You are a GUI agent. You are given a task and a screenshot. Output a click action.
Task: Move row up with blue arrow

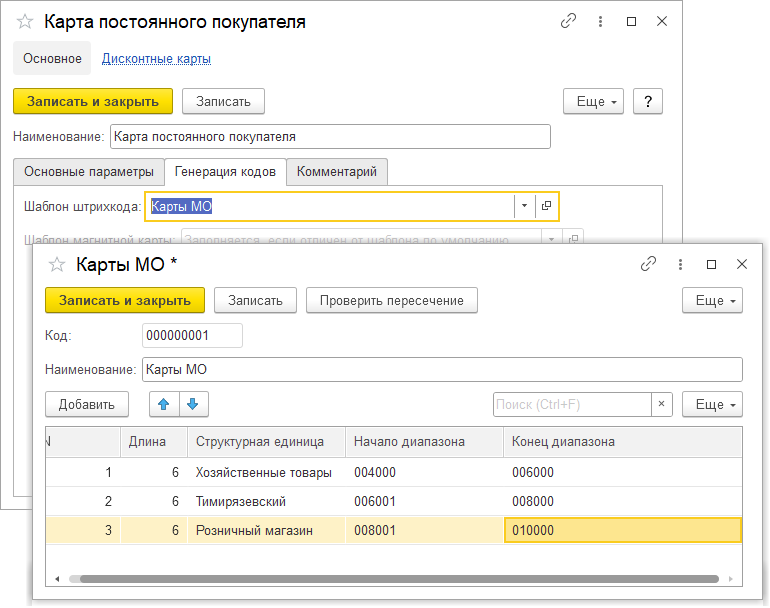click(x=164, y=404)
